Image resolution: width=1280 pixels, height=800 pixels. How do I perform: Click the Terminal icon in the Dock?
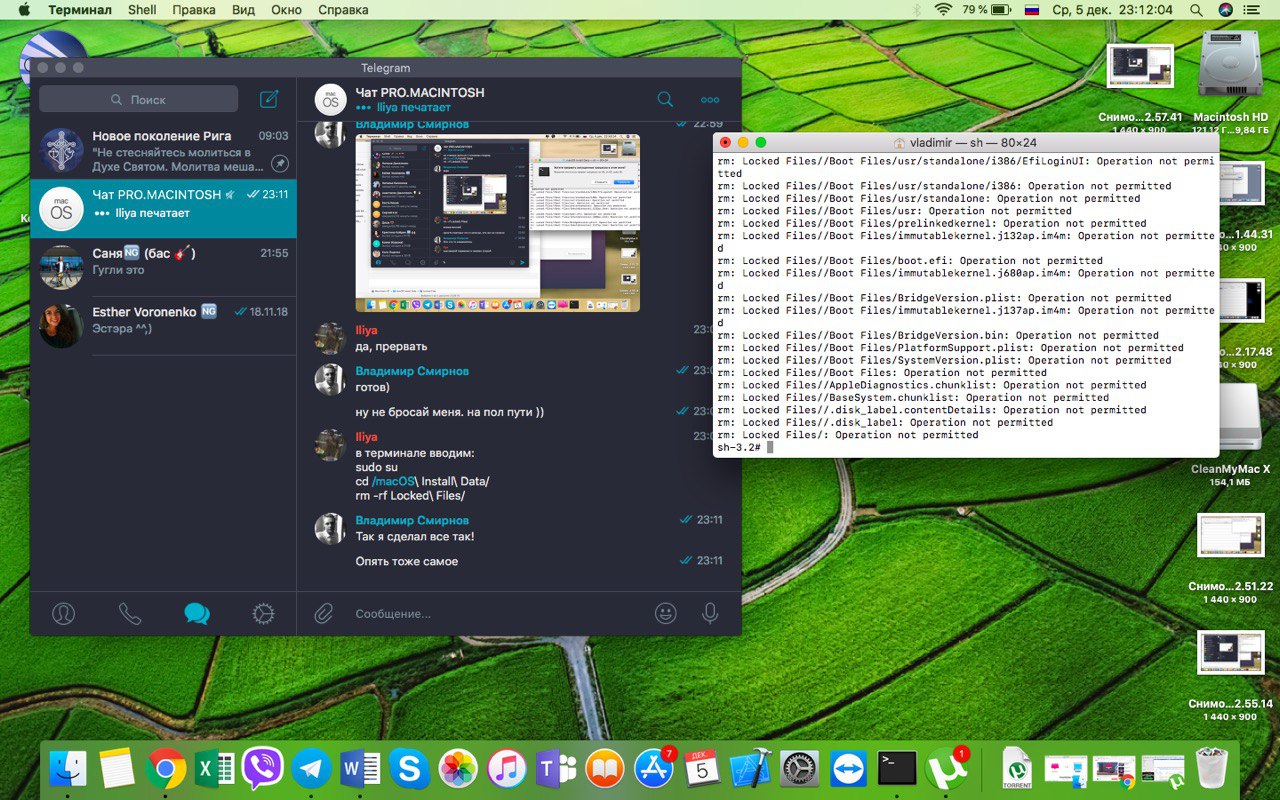(x=898, y=769)
